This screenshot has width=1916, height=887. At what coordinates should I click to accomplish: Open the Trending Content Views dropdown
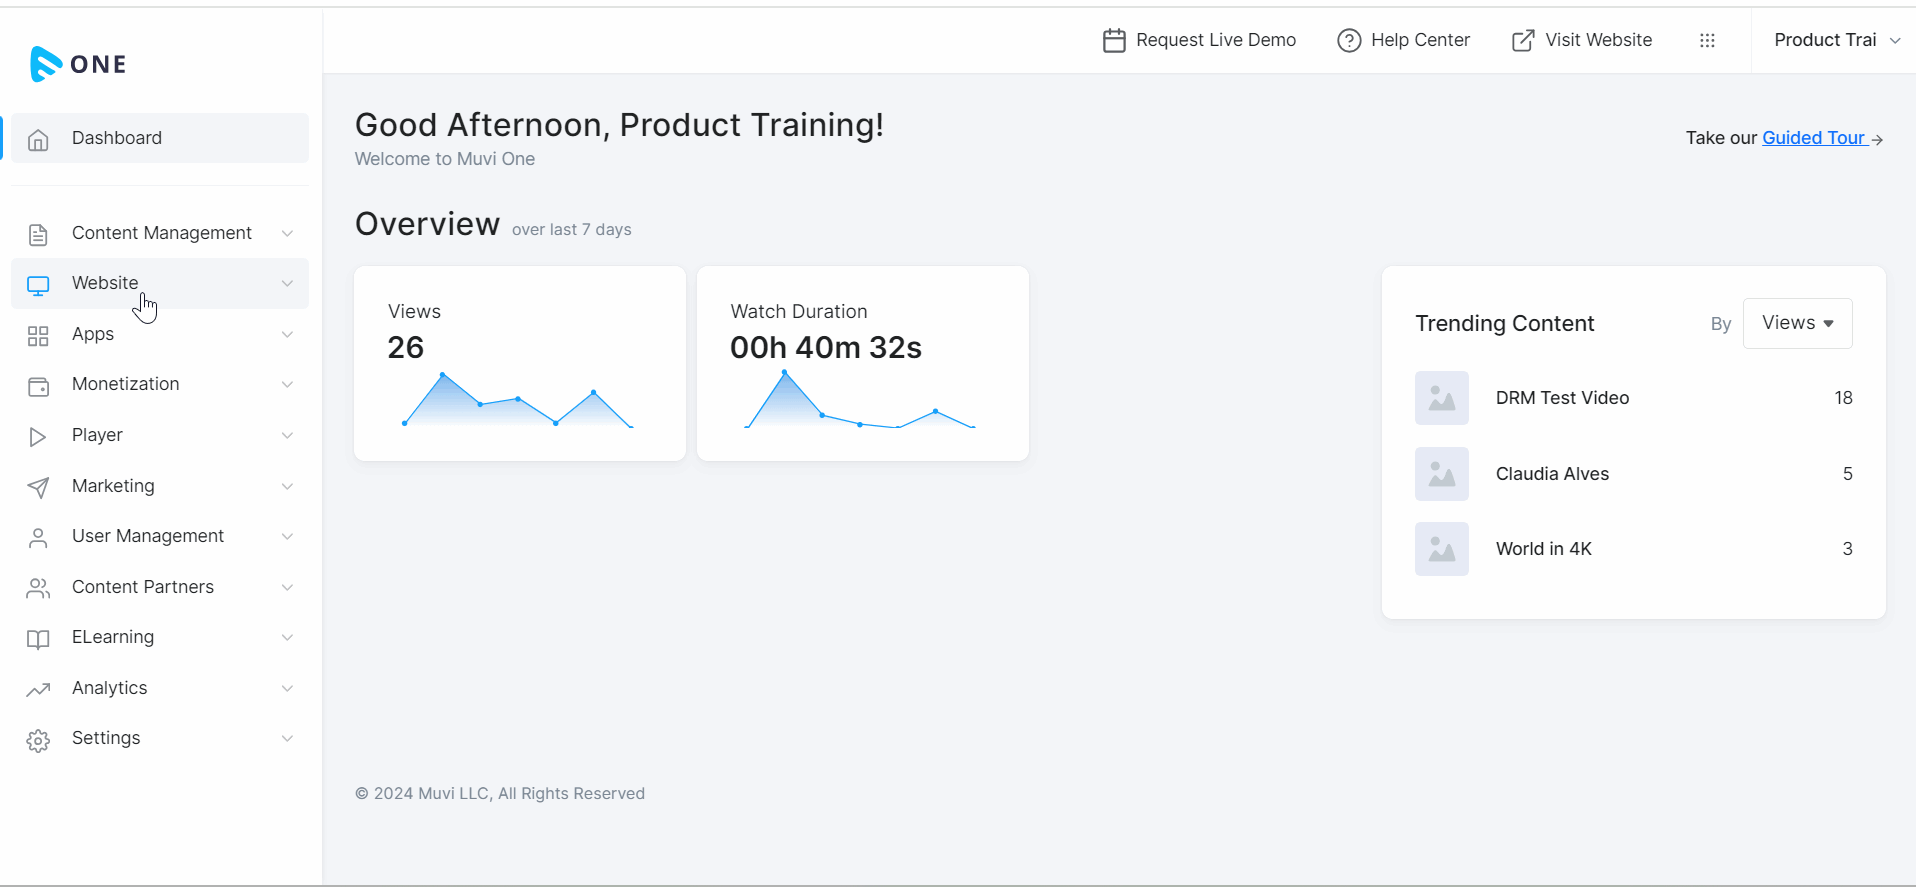point(1797,323)
